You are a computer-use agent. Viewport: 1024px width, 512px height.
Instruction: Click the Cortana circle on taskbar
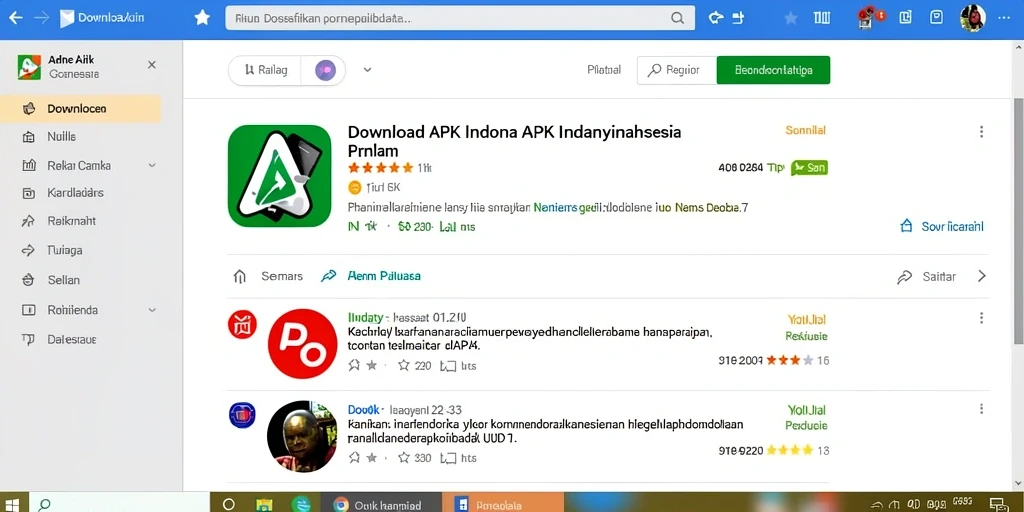pyautogui.click(x=229, y=504)
